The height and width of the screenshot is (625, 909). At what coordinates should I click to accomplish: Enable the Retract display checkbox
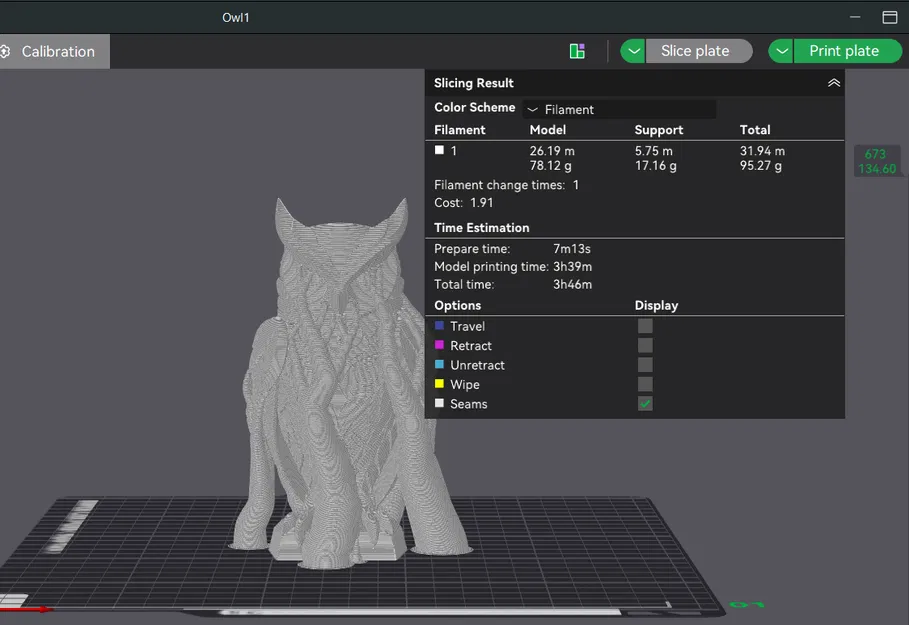click(645, 345)
